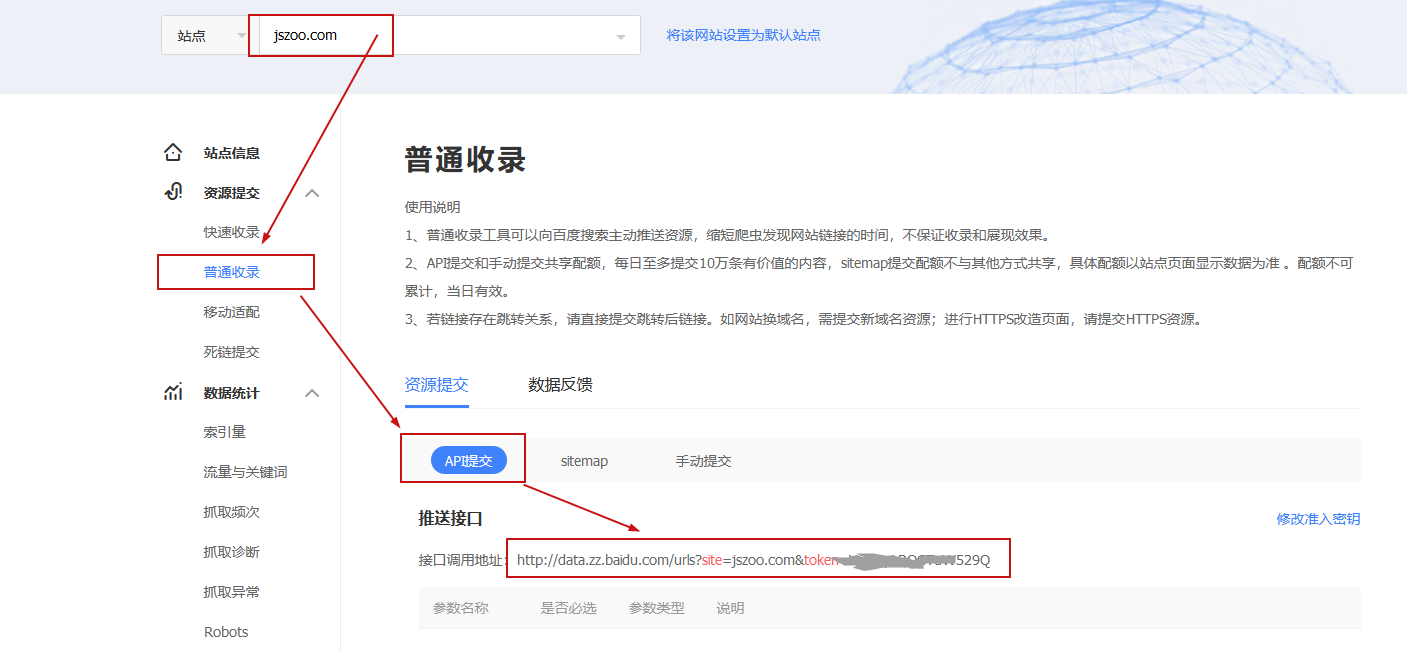Open 流量与关键词 in sidebar

(246, 472)
